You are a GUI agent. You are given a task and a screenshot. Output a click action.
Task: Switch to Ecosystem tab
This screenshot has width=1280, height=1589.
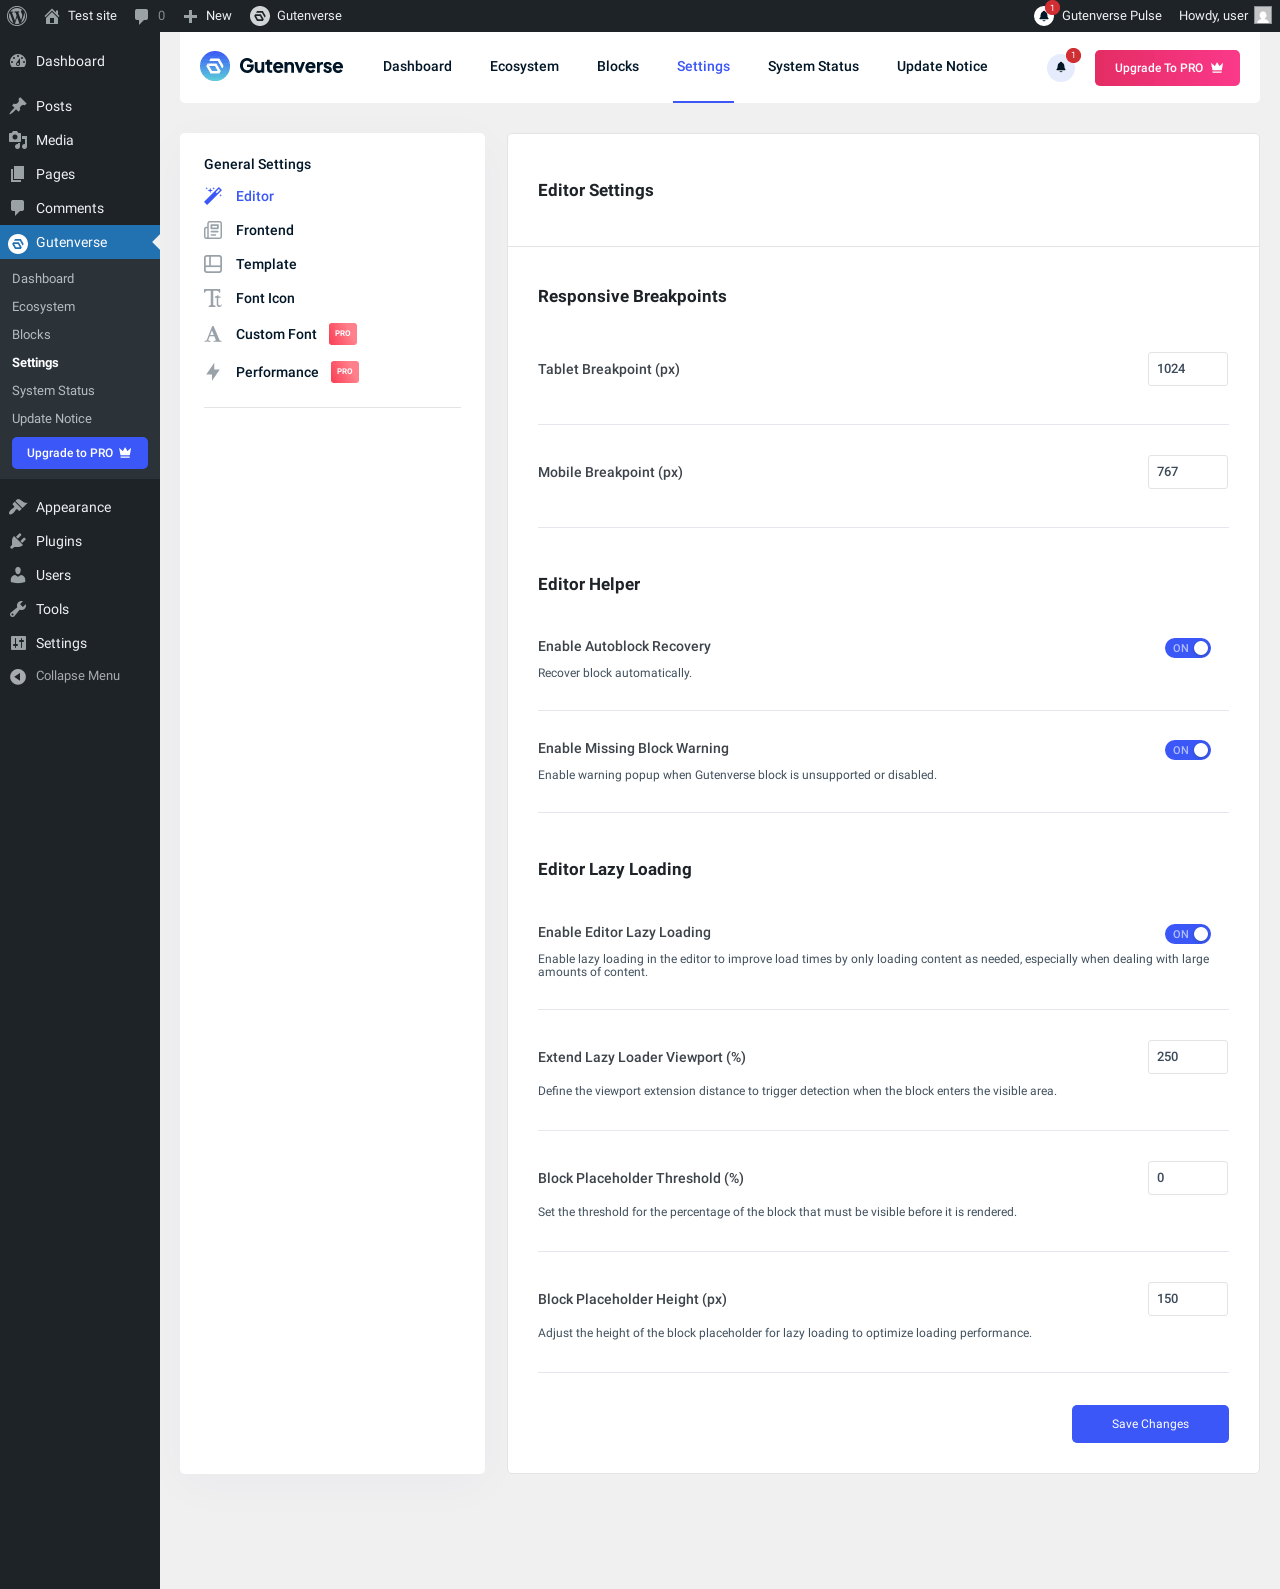click(x=524, y=66)
